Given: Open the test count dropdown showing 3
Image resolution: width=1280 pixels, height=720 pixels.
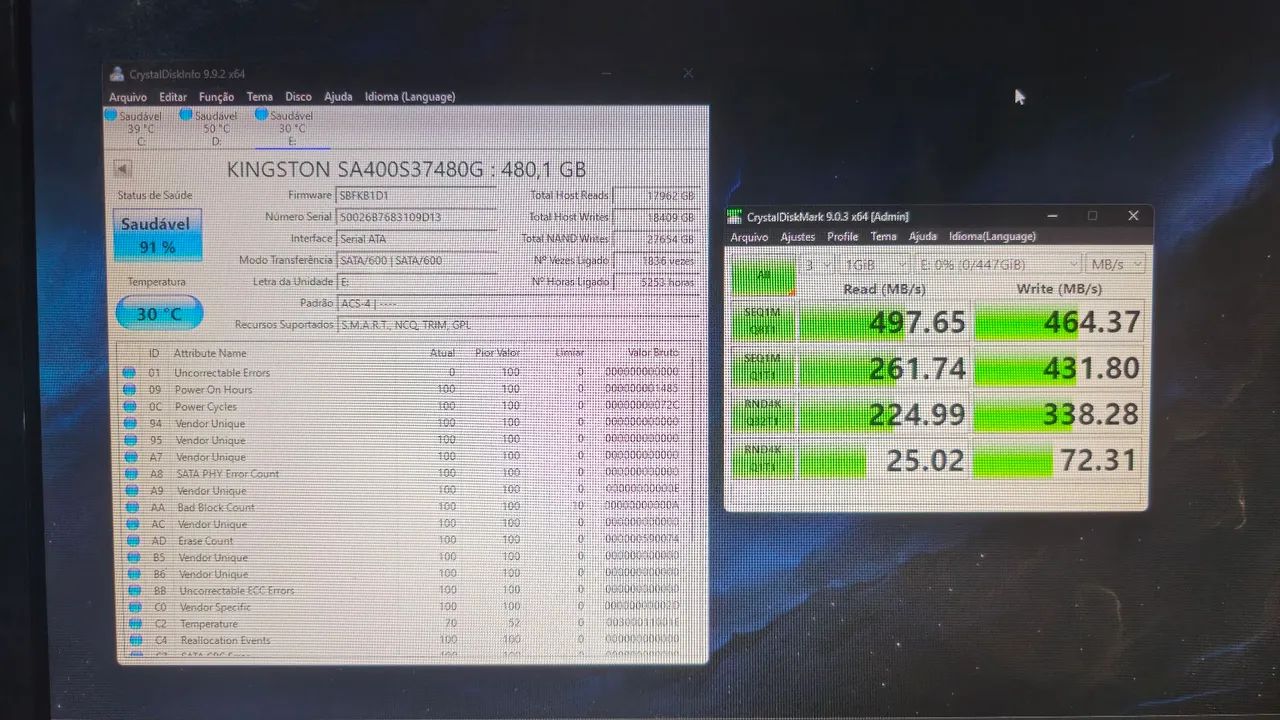Looking at the screenshot, I should [820, 264].
